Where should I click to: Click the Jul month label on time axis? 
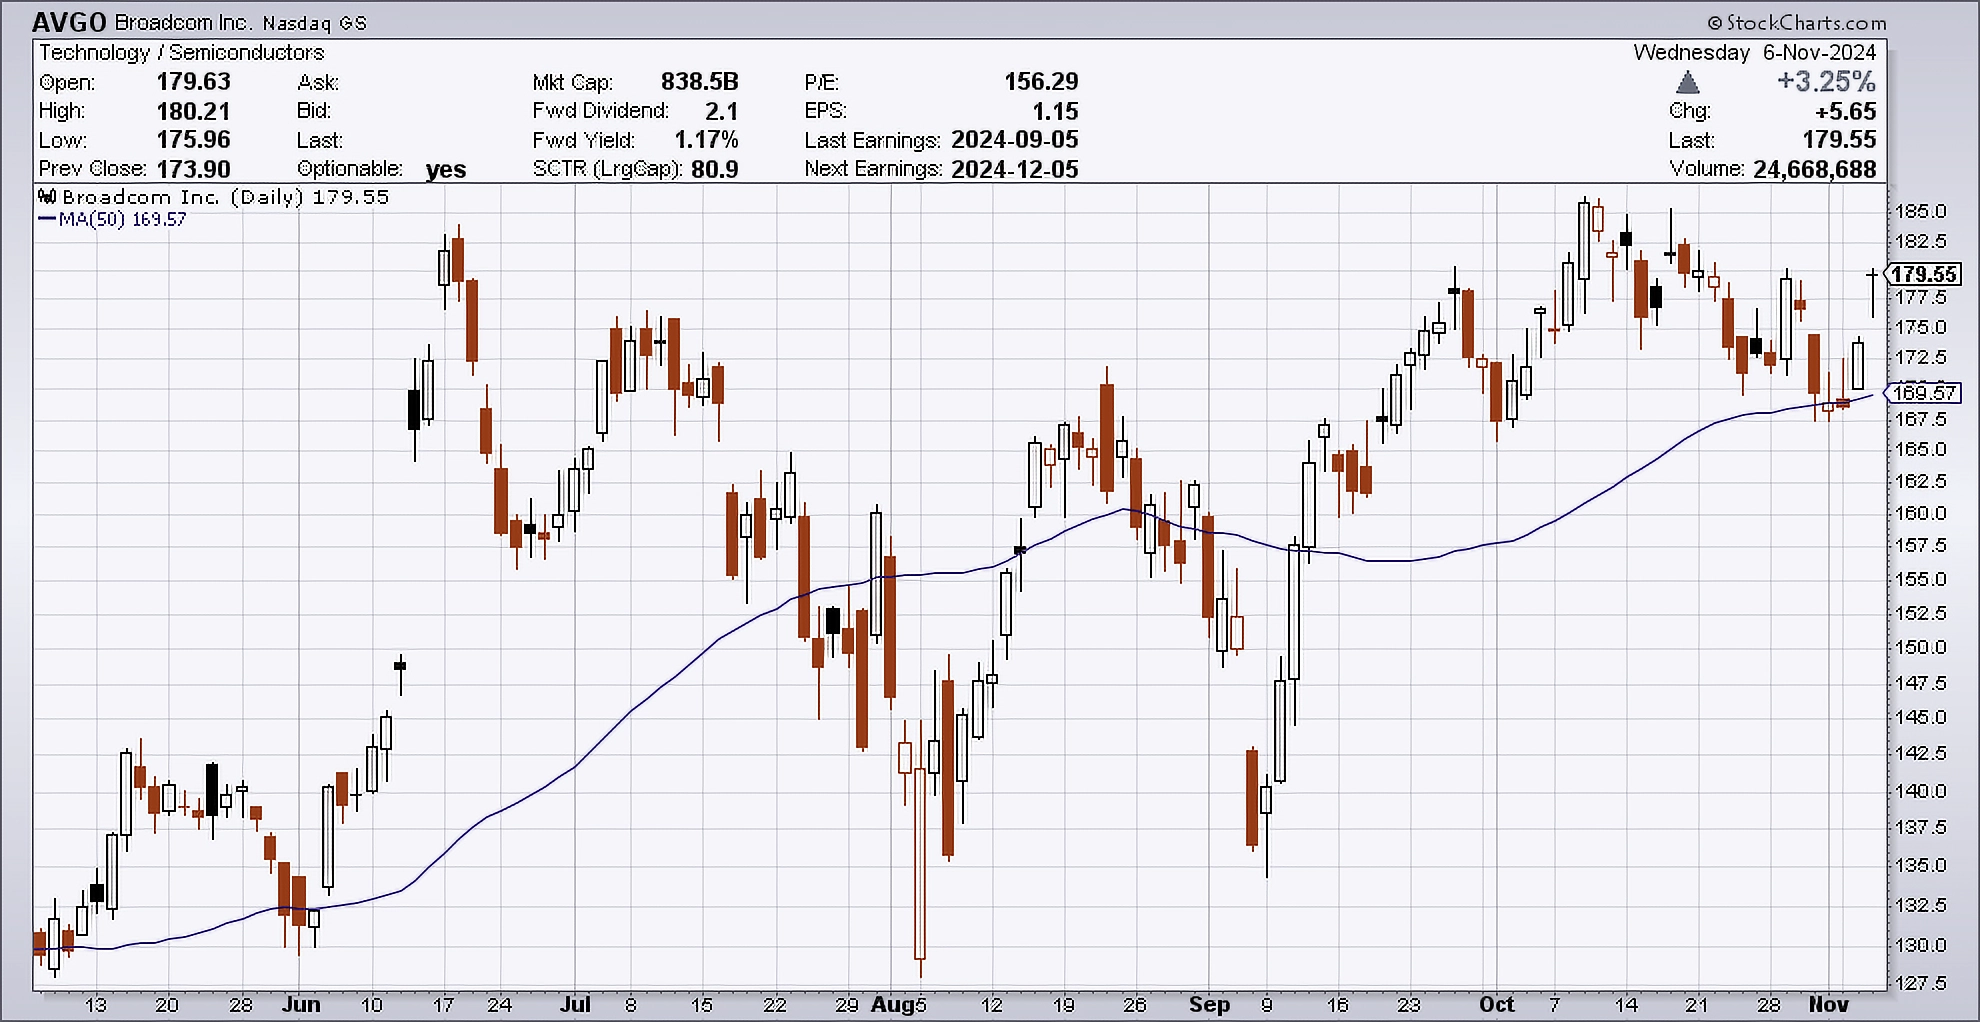tap(575, 1004)
